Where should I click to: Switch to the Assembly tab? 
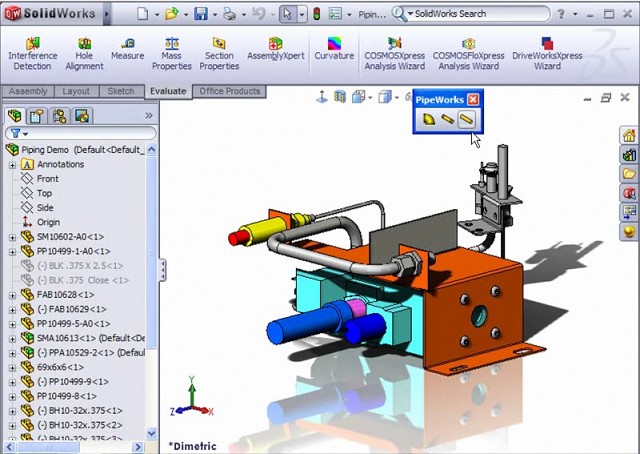click(x=28, y=91)
